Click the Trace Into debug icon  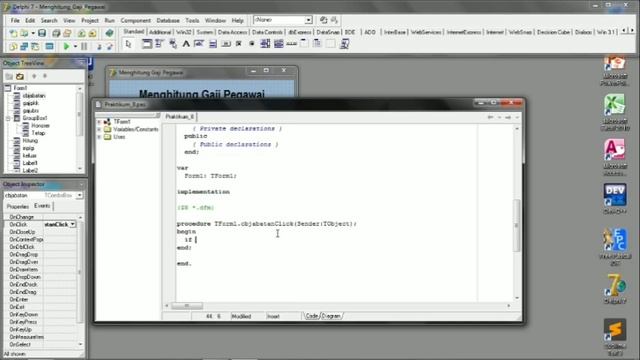[x=99, y=46]
